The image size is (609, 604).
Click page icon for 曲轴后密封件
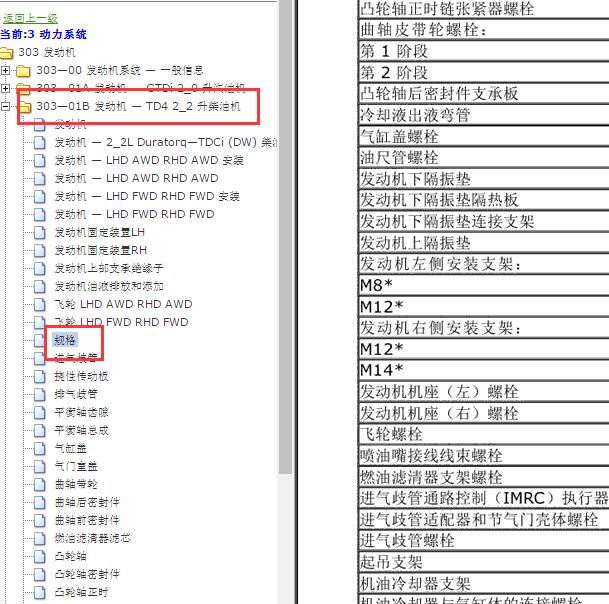click(40, 503)
